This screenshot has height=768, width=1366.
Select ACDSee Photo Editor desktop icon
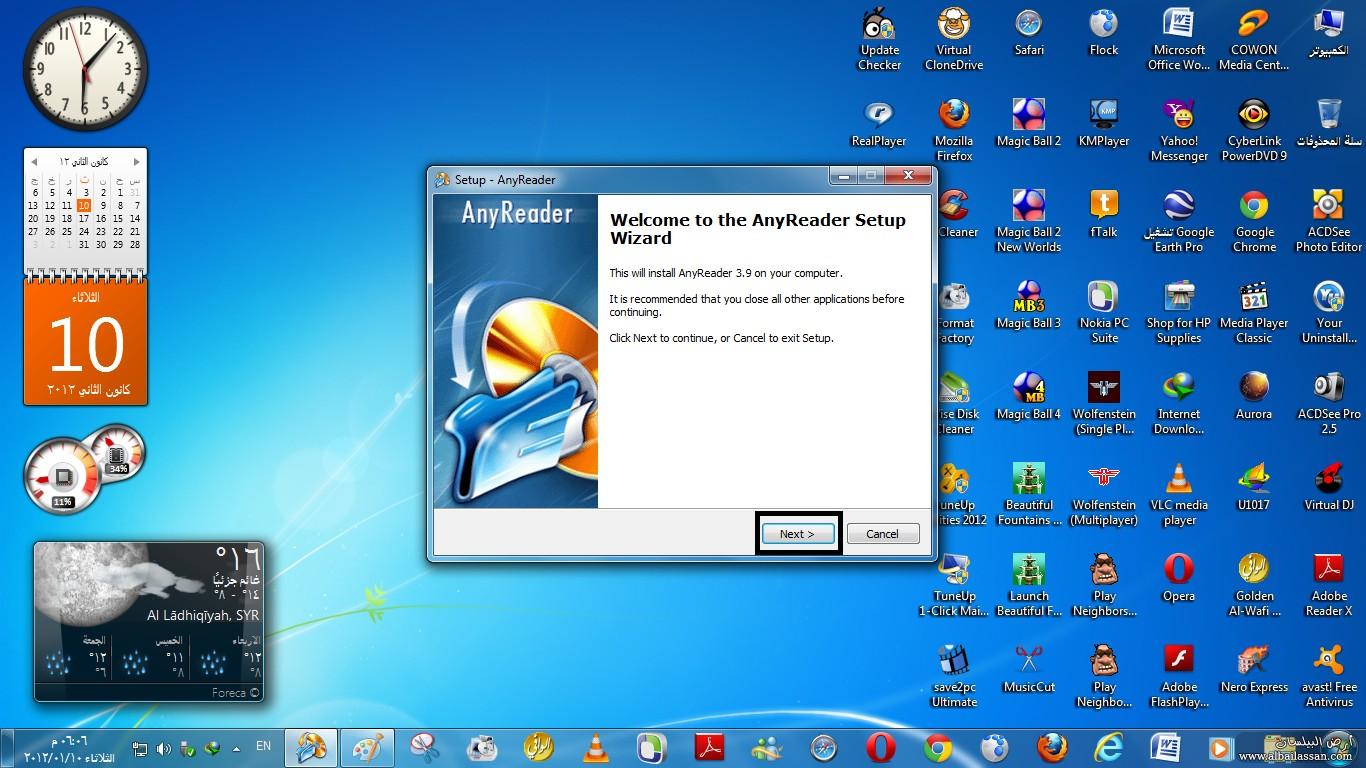[x=1329, y=222]
